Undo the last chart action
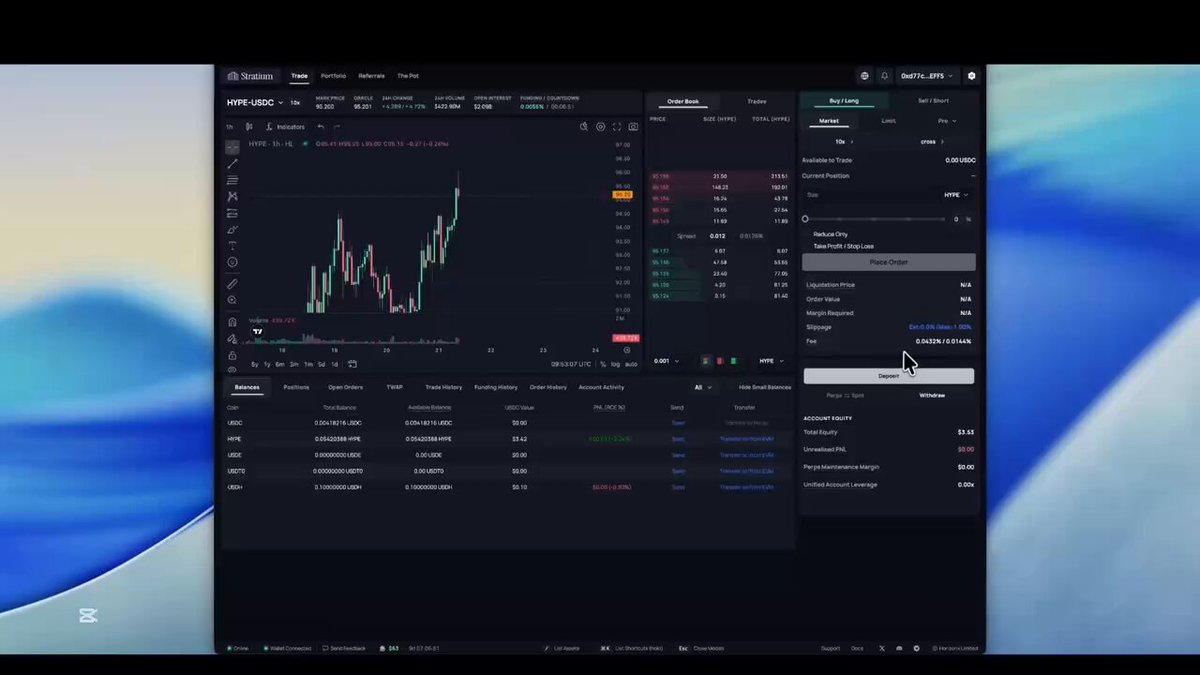1200x675 pixels. 320,127
